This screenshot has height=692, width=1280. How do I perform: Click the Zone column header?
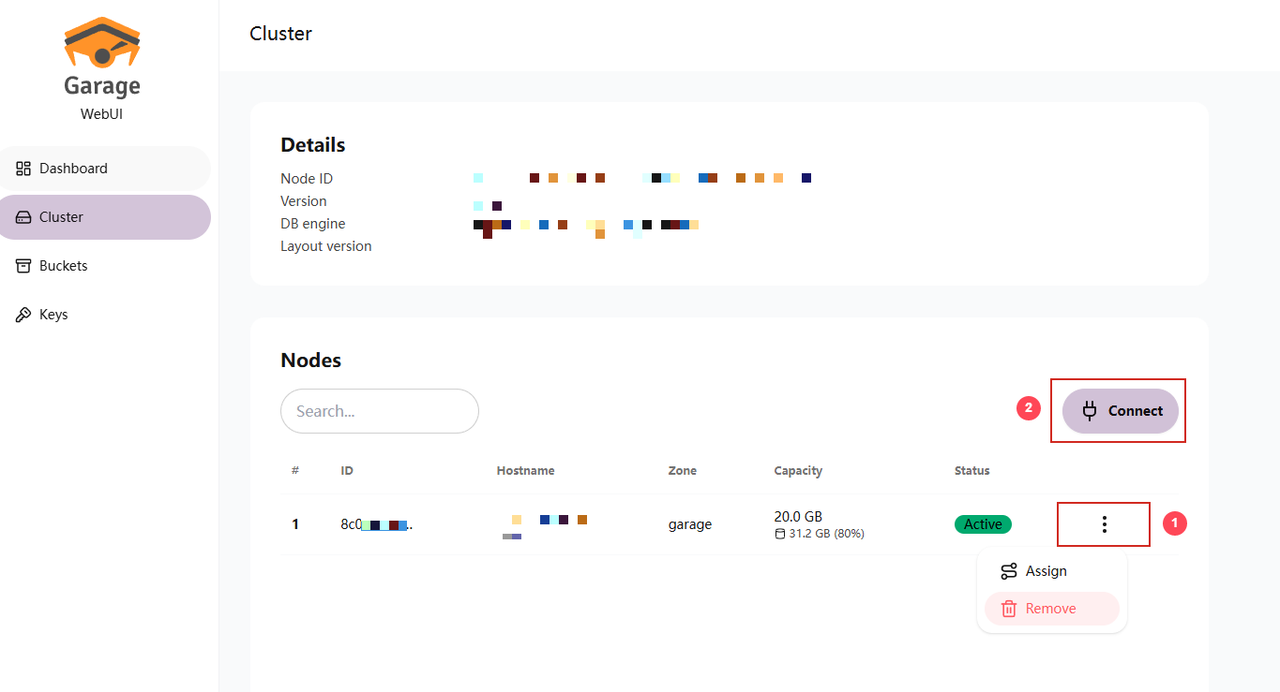tap(682, 470)
